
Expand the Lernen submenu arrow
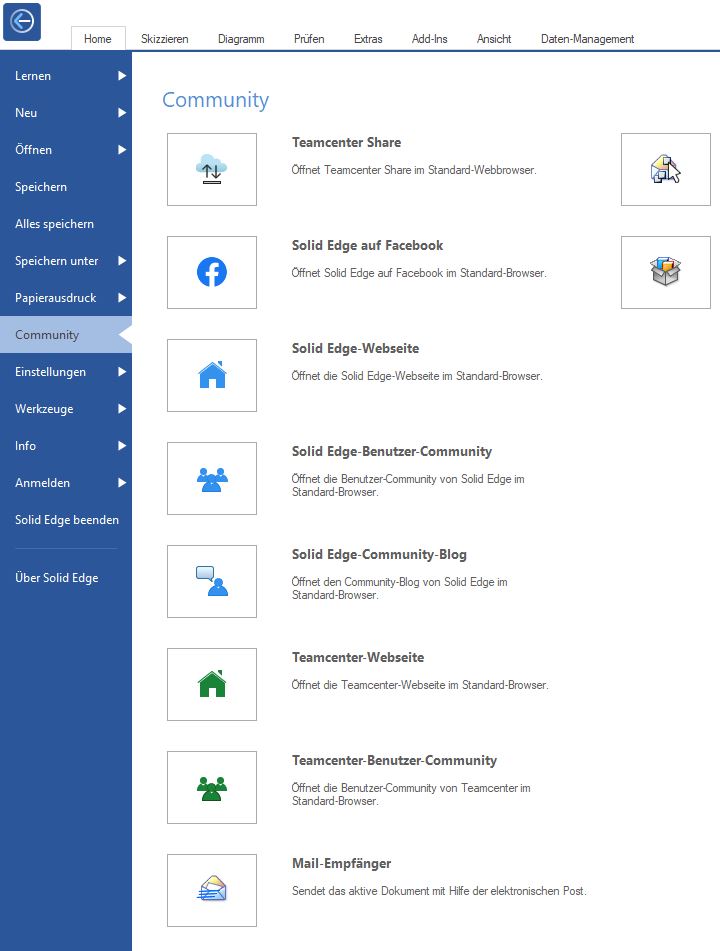[x=122, y=76]
